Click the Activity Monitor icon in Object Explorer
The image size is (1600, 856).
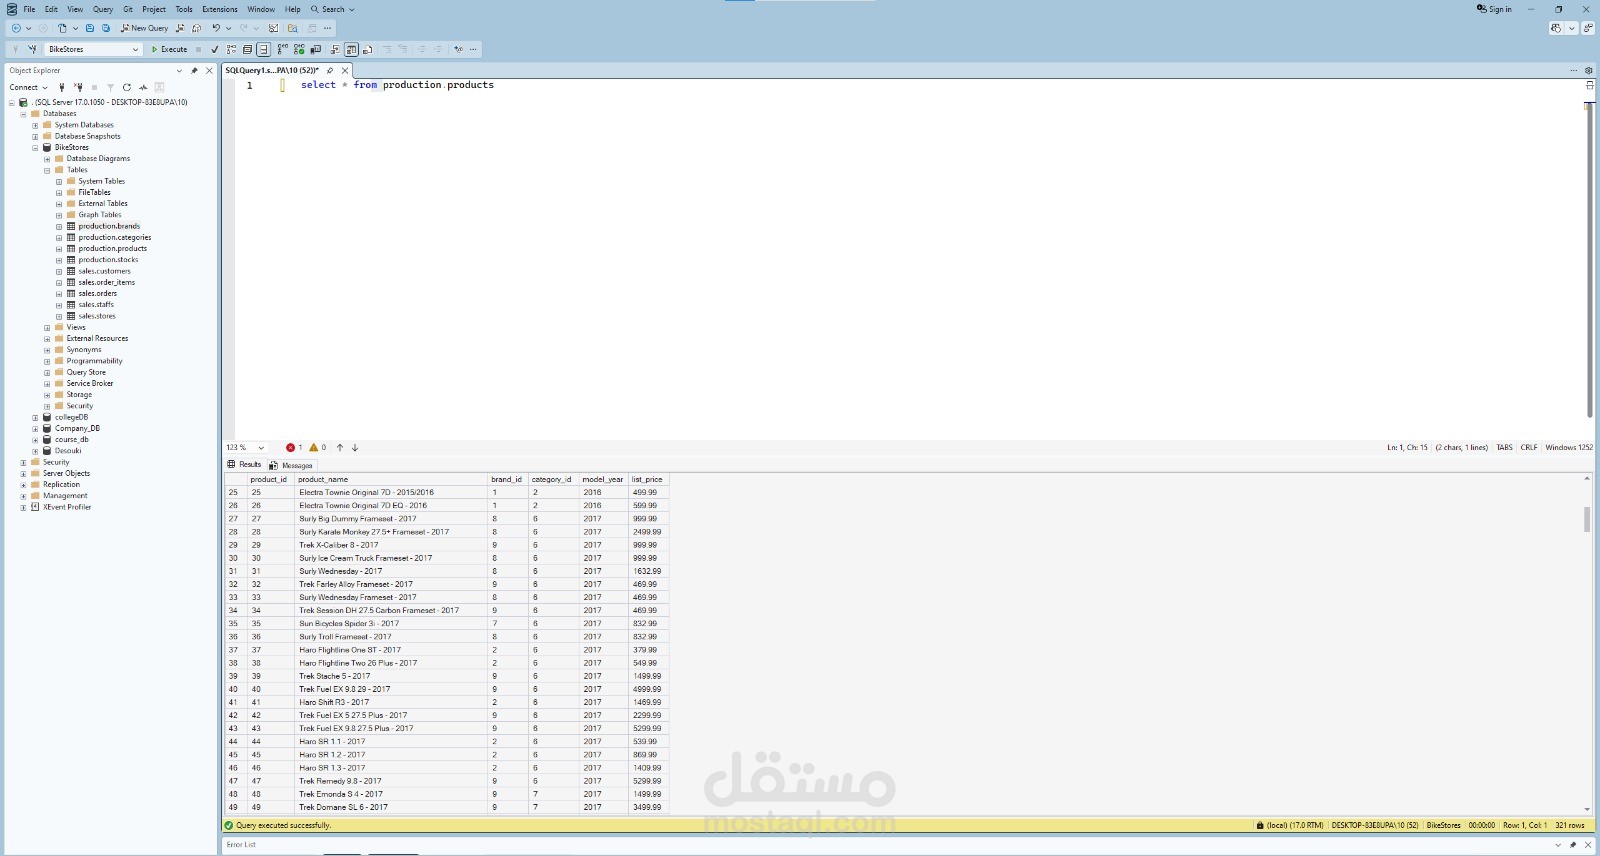143,87
